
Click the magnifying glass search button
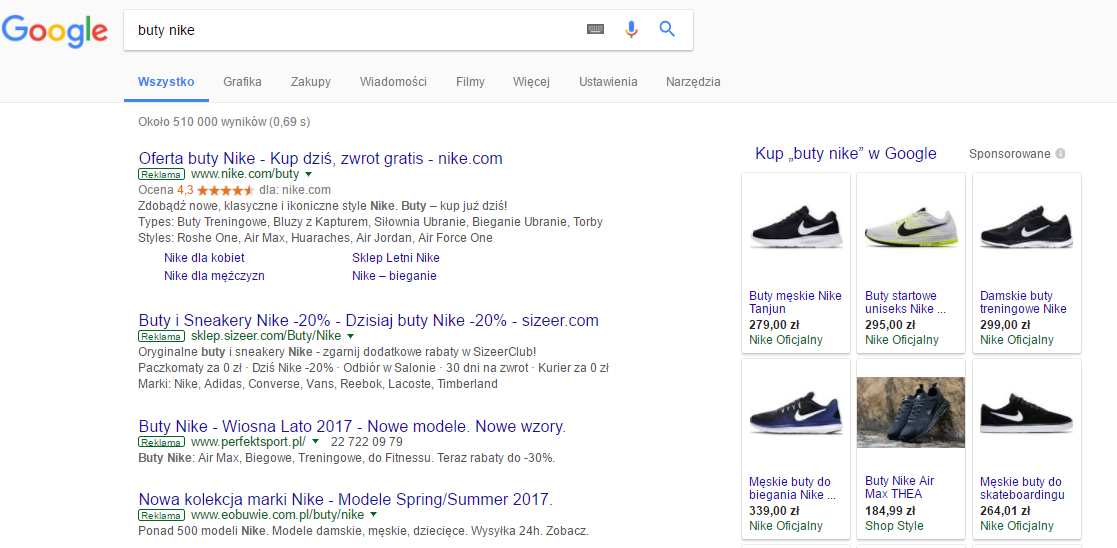coord(667,30)
